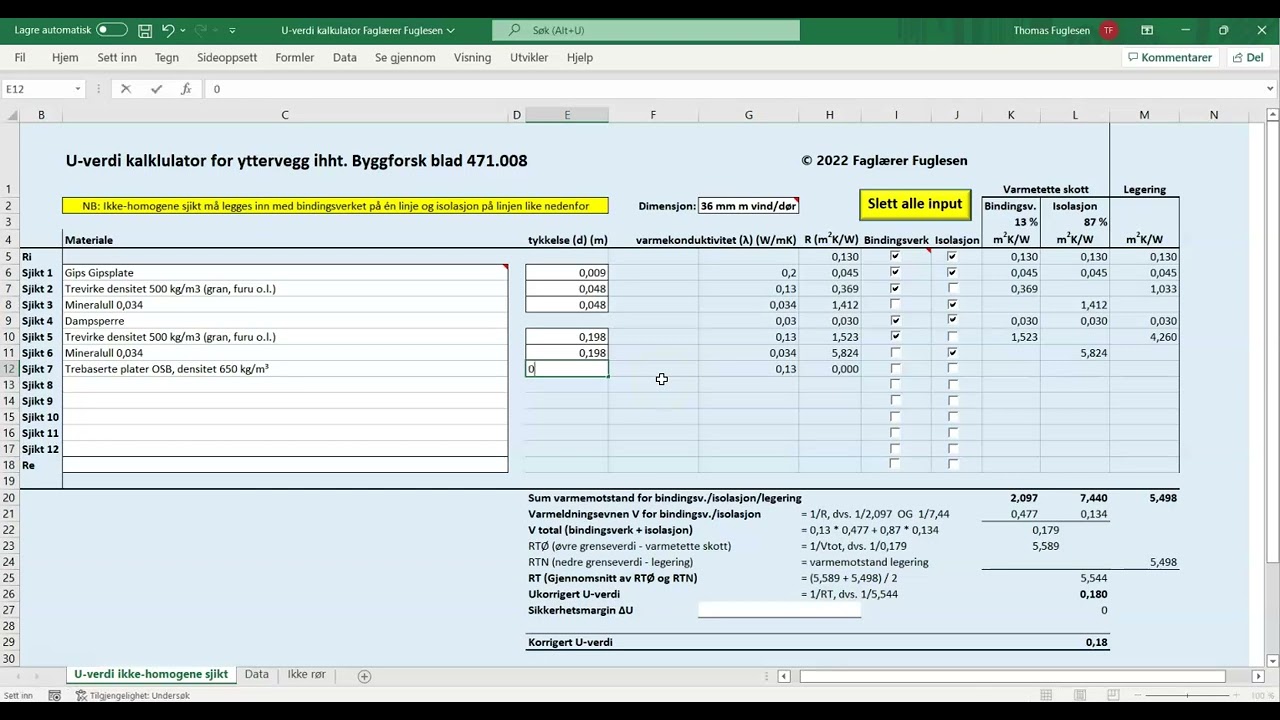This screenshot has height=720, width=1280.
Task: Check Bindingsverk checkbox for Sjikt 7
Action: (x=895, y=368)
